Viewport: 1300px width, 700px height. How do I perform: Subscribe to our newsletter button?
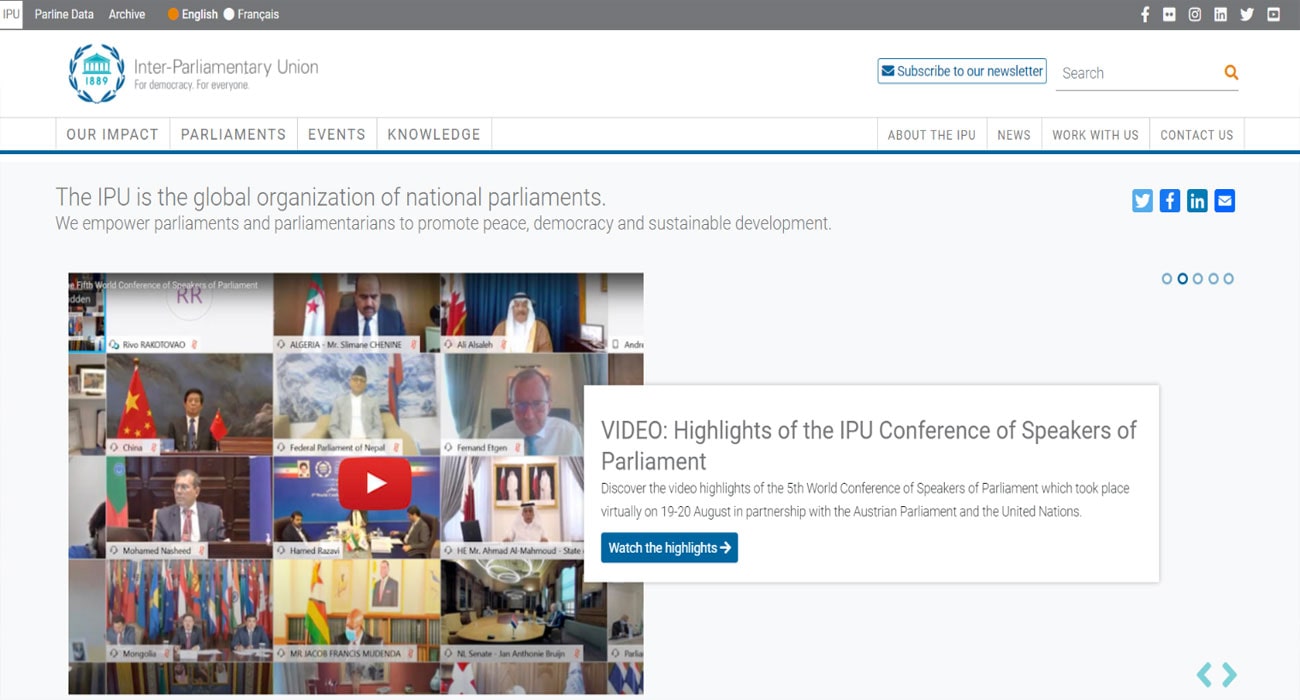click(962, 71)
